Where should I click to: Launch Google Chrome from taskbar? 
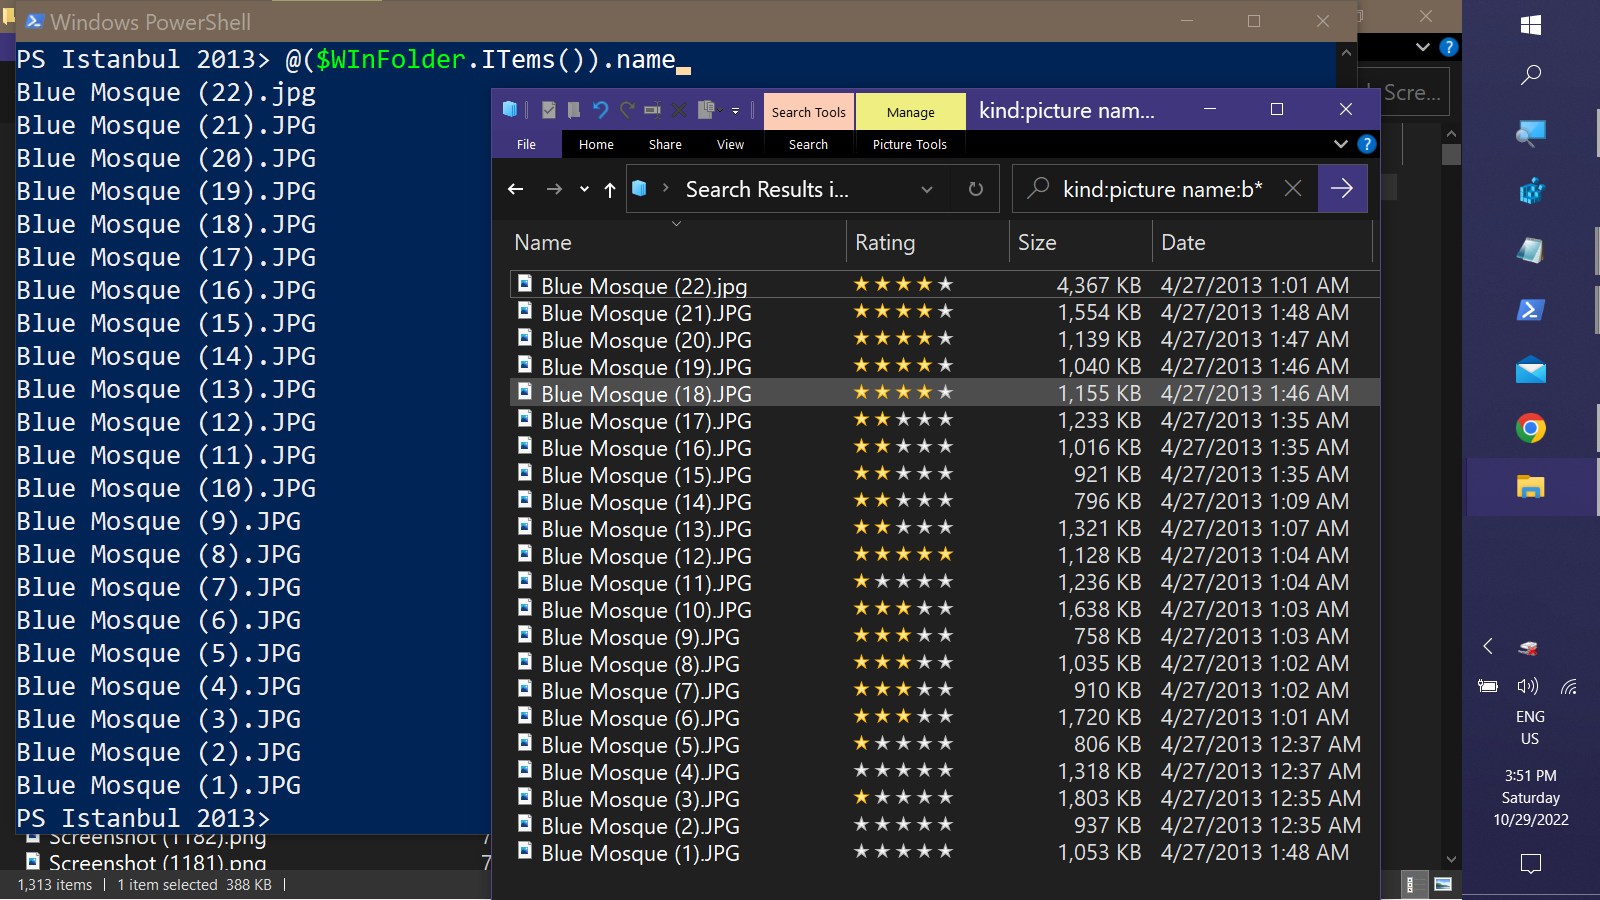(x=1530, y=429)
